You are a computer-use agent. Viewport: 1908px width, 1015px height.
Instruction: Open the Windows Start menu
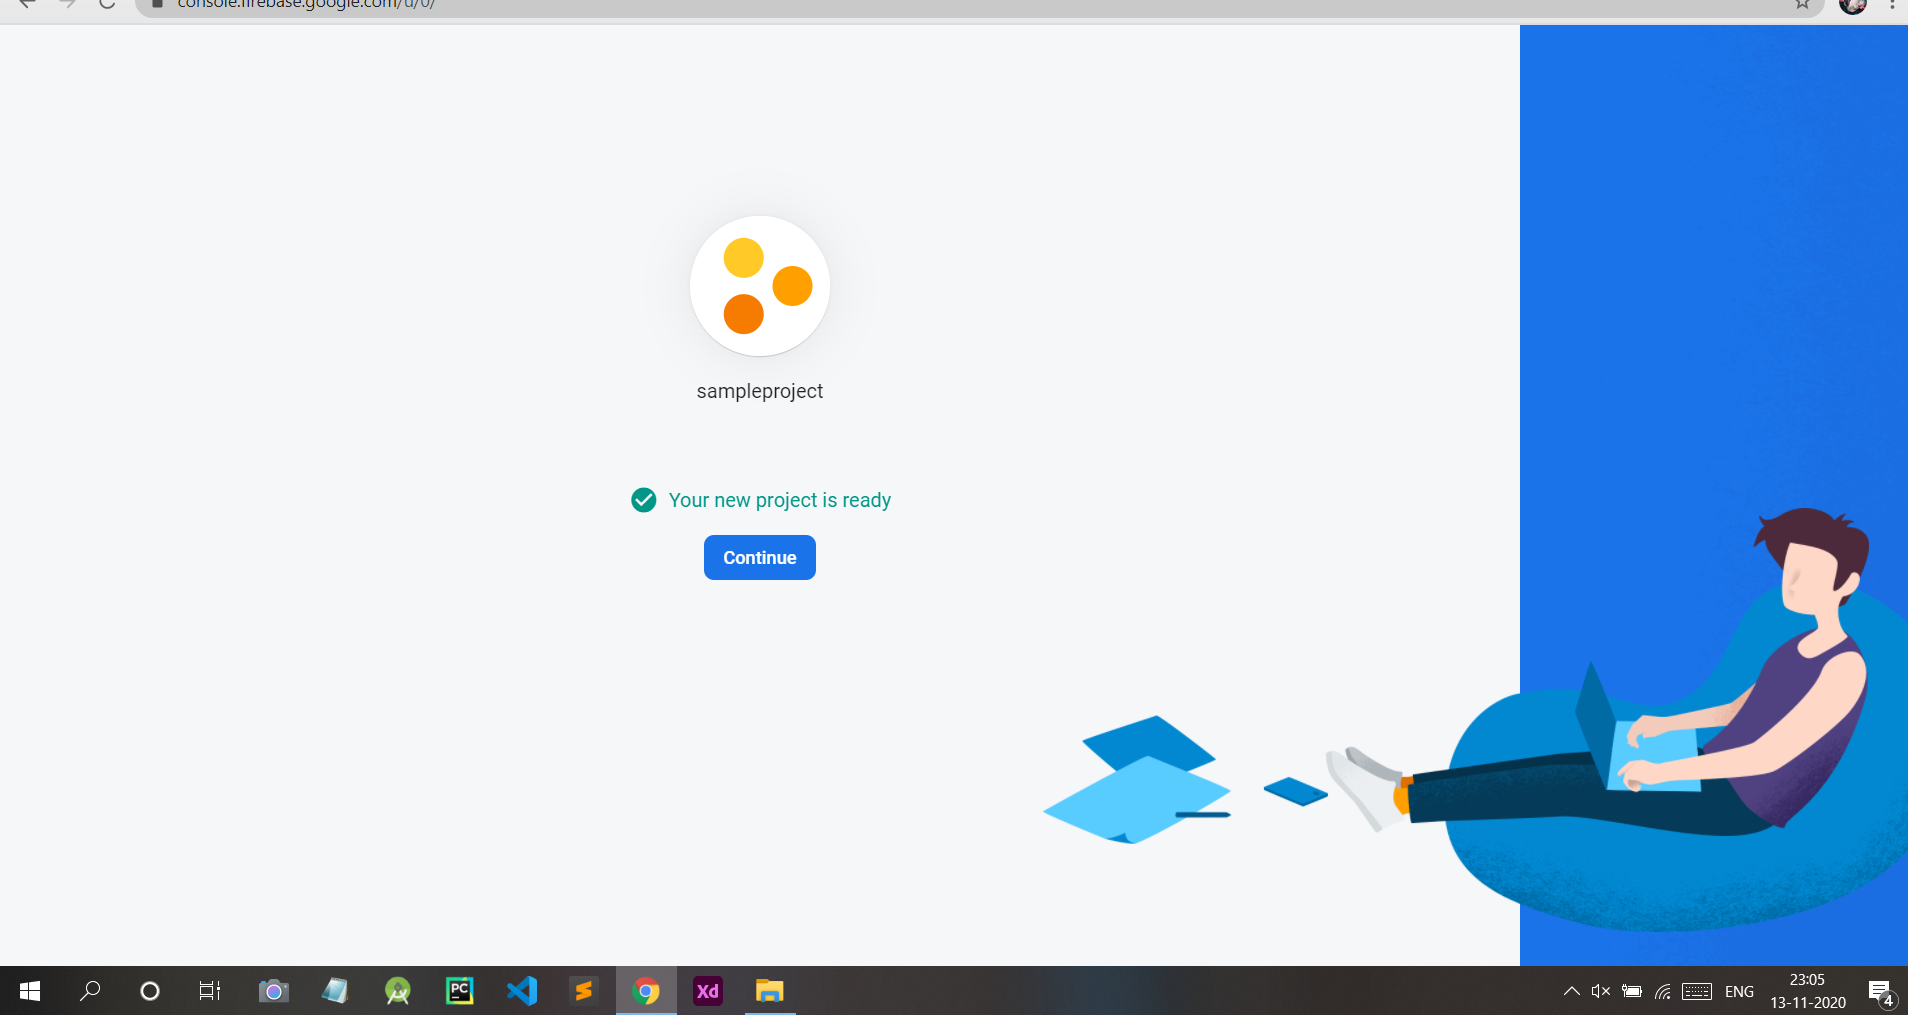tap(30, 991)
